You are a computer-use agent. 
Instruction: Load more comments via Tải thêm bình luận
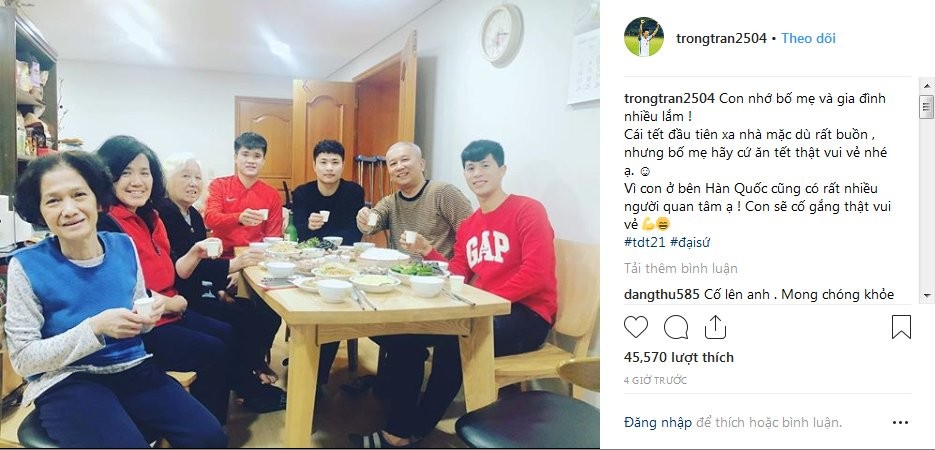click(x=680, y=268)
